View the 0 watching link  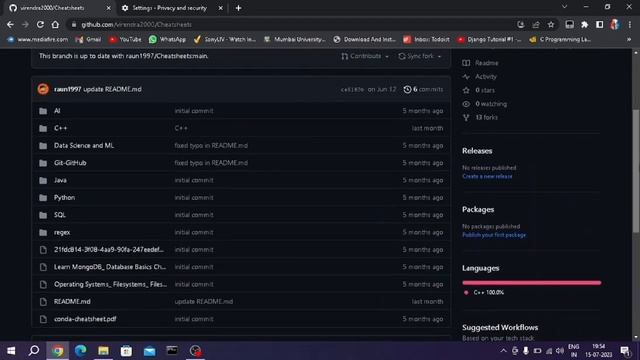pos(484,104)
